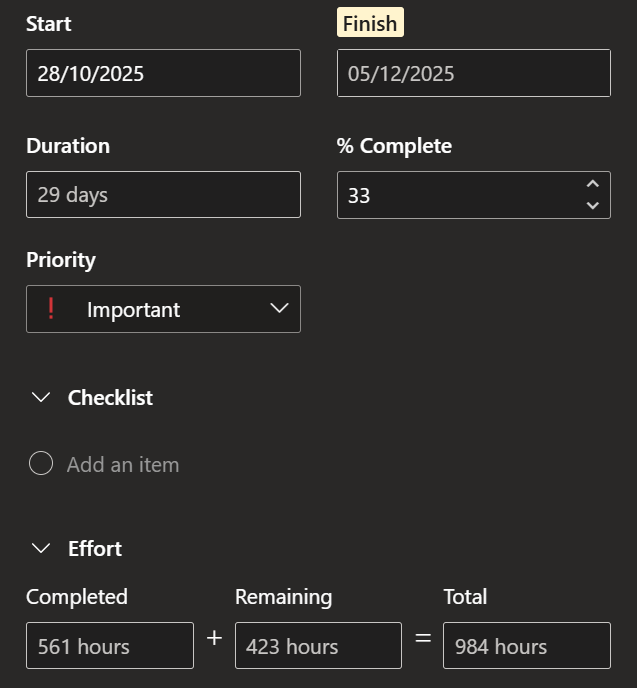The image size is (637, 688).
Task: Open the Priority dropdown showing Important
Action: (163, 309)
